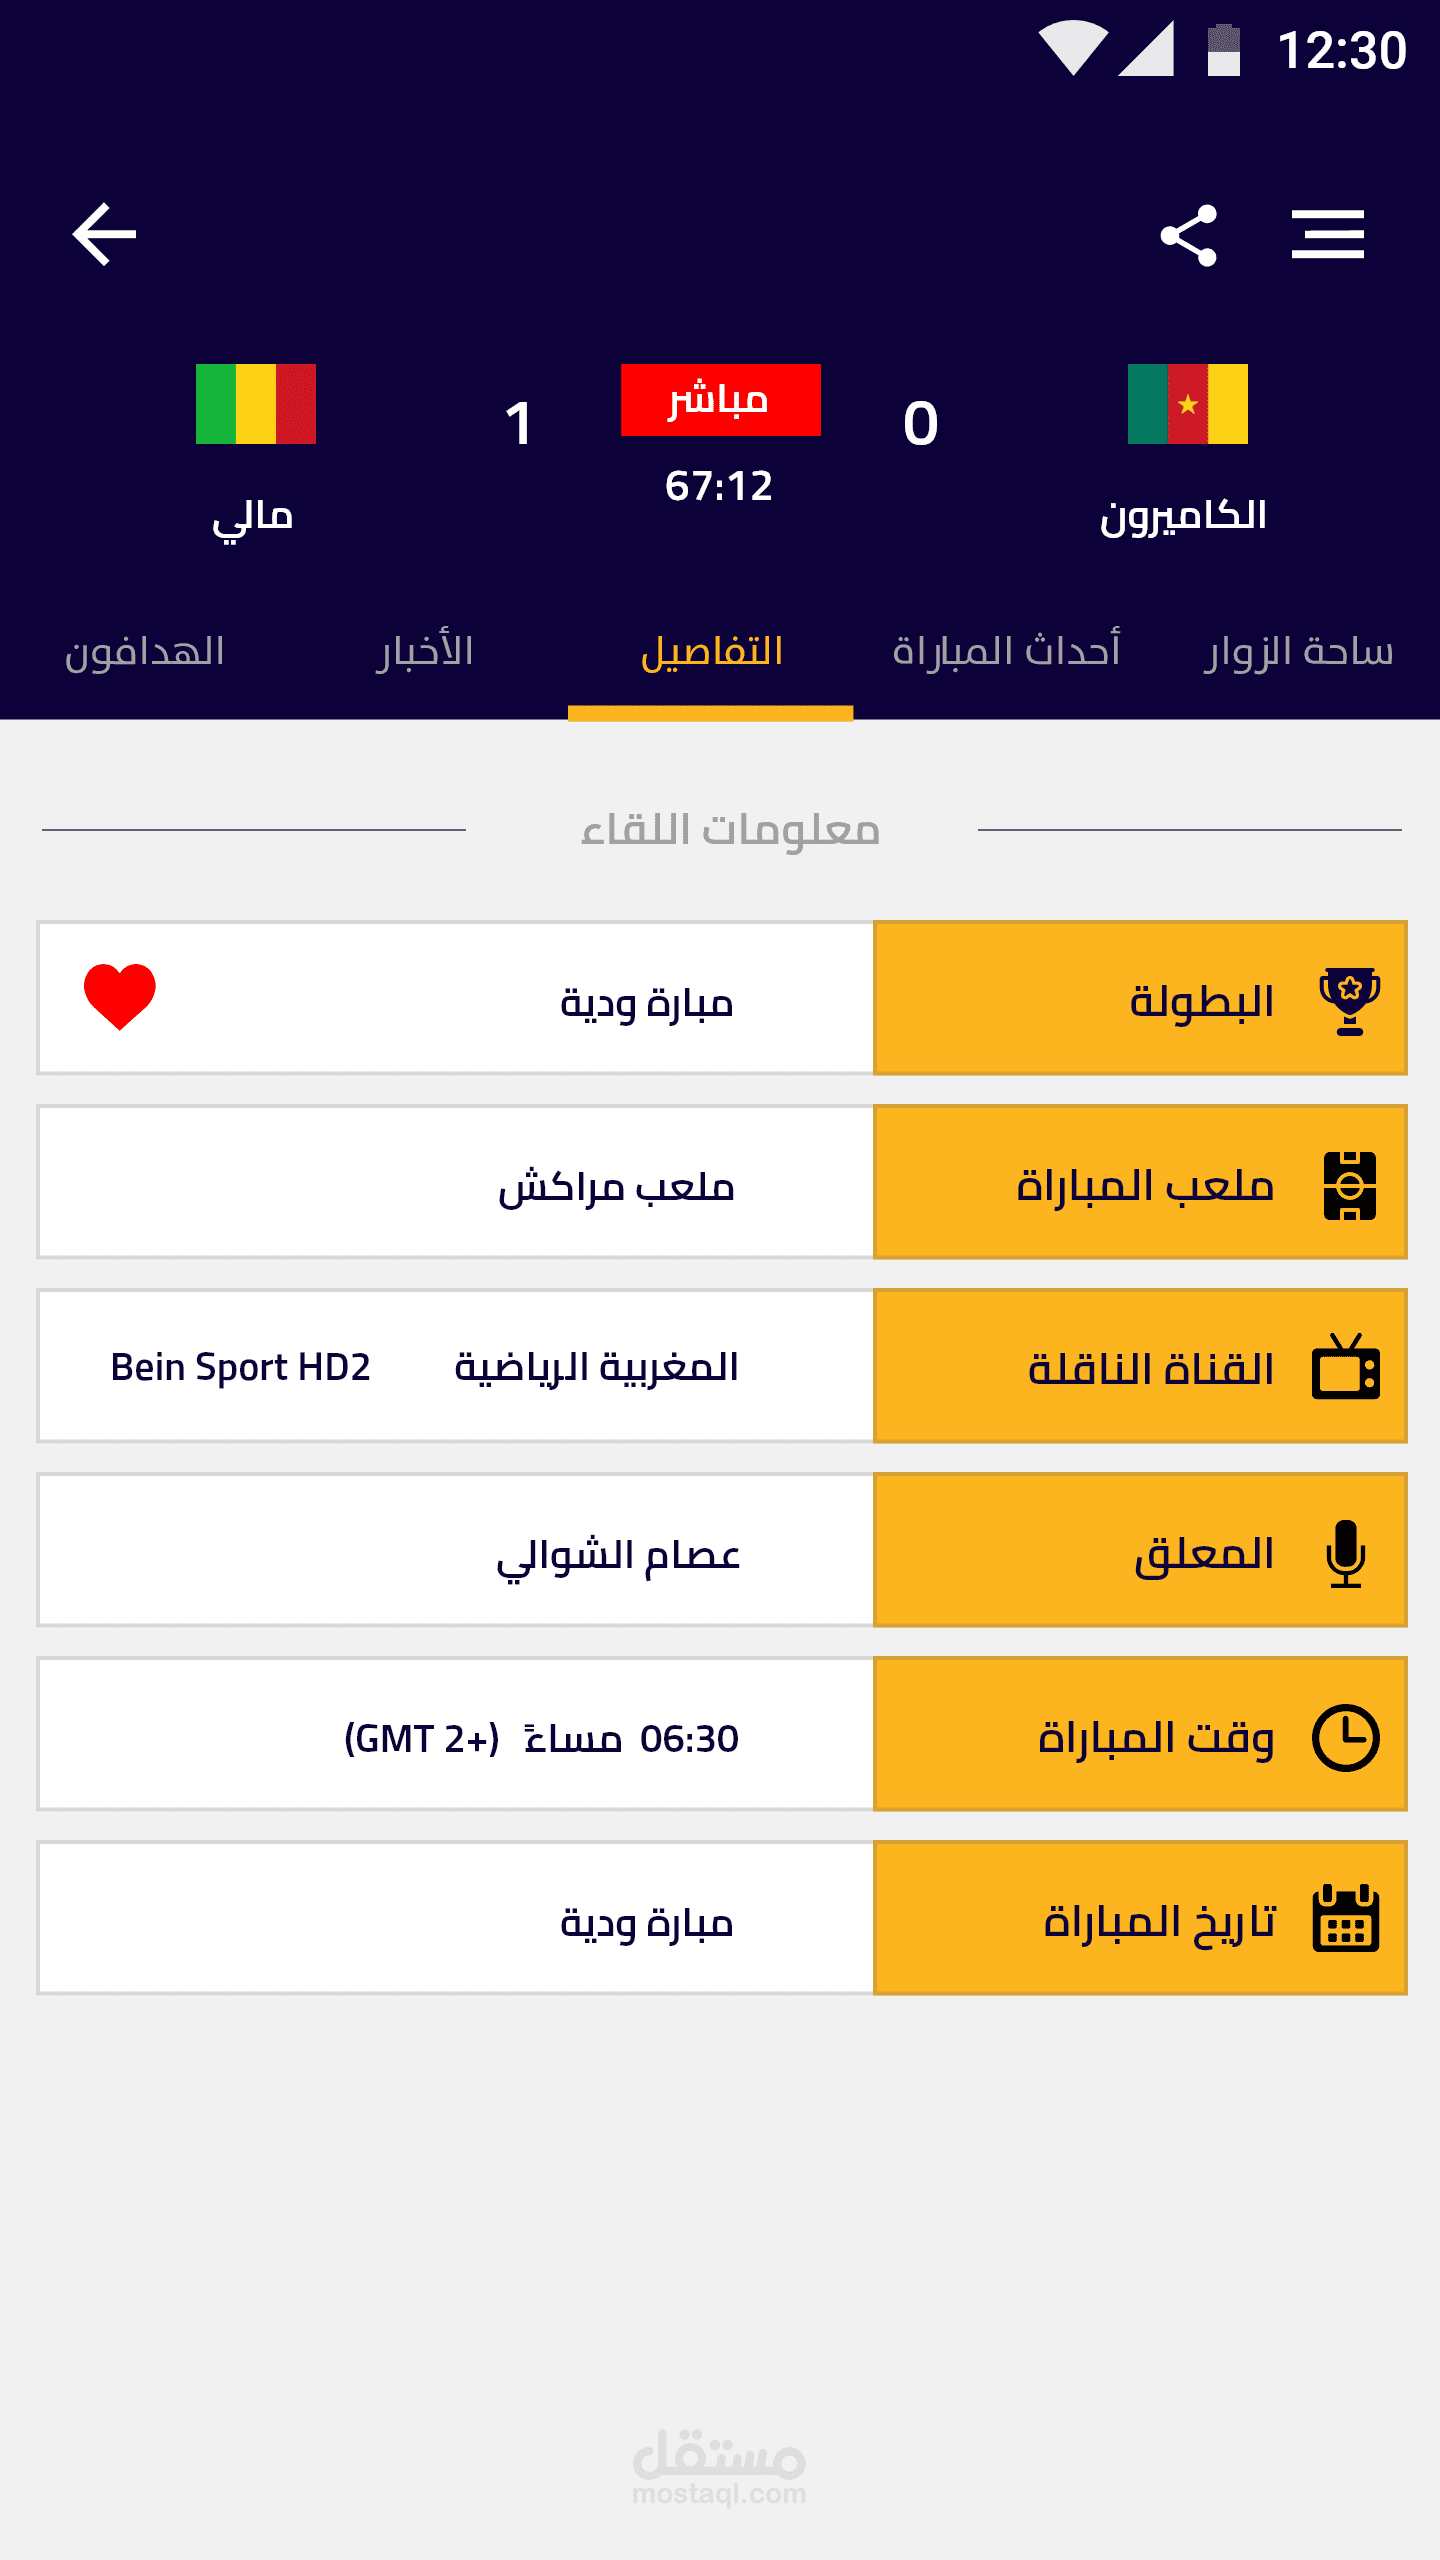Switch to الهدافون tab
Viewport: 1440px width, 2560px height.
coord(145,652)
